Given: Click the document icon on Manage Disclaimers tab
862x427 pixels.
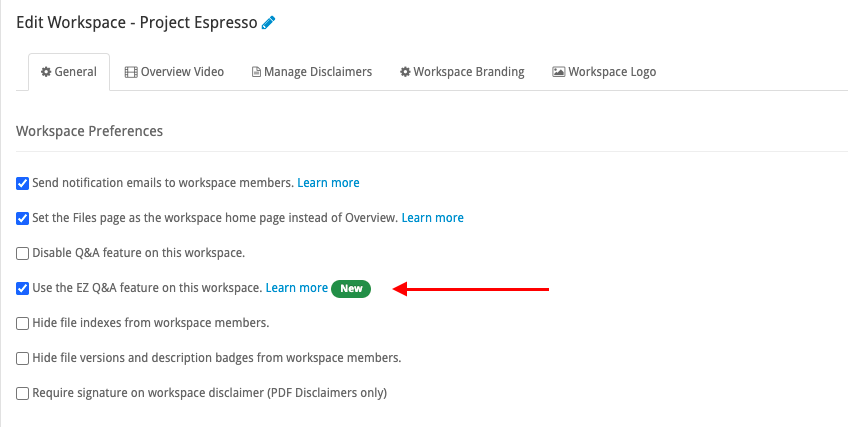Looking at the screenshot, I should [x=256, y=72].
